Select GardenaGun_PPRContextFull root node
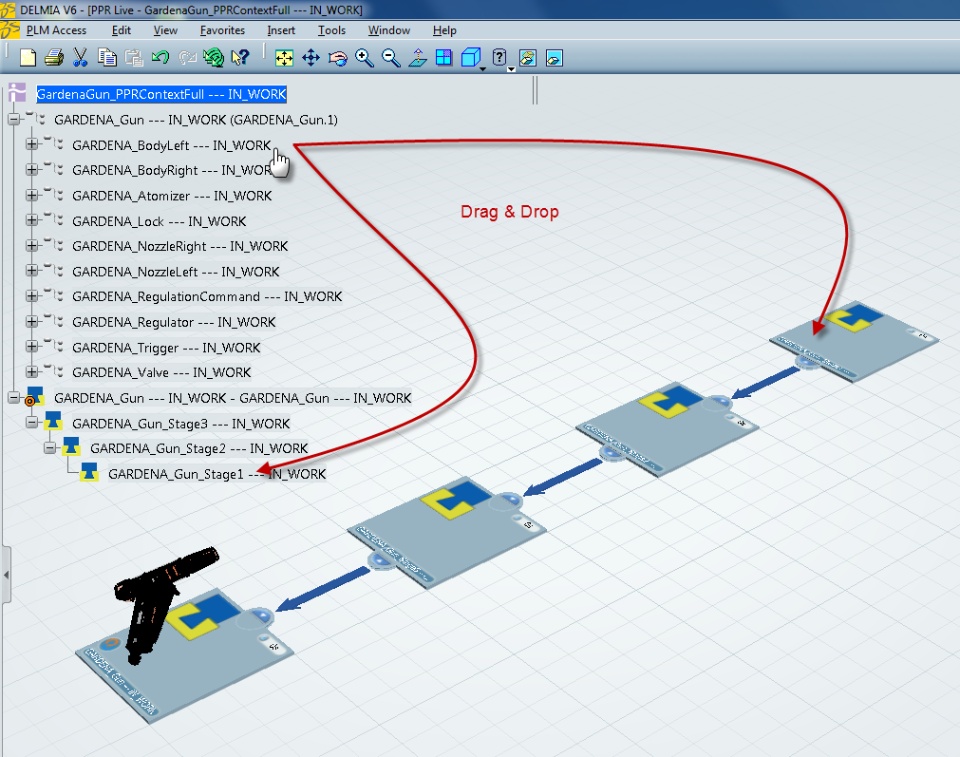The width and height of the screenshot is (960, 757). pos(161,94)
